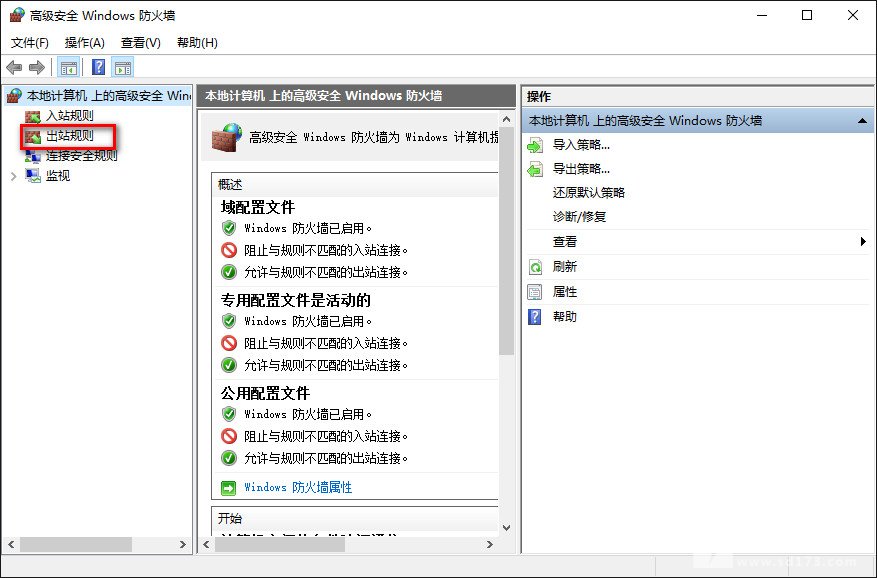877x578 pixels.
Task: Click center pane scroll up arrow
Action: click(506, 119)
